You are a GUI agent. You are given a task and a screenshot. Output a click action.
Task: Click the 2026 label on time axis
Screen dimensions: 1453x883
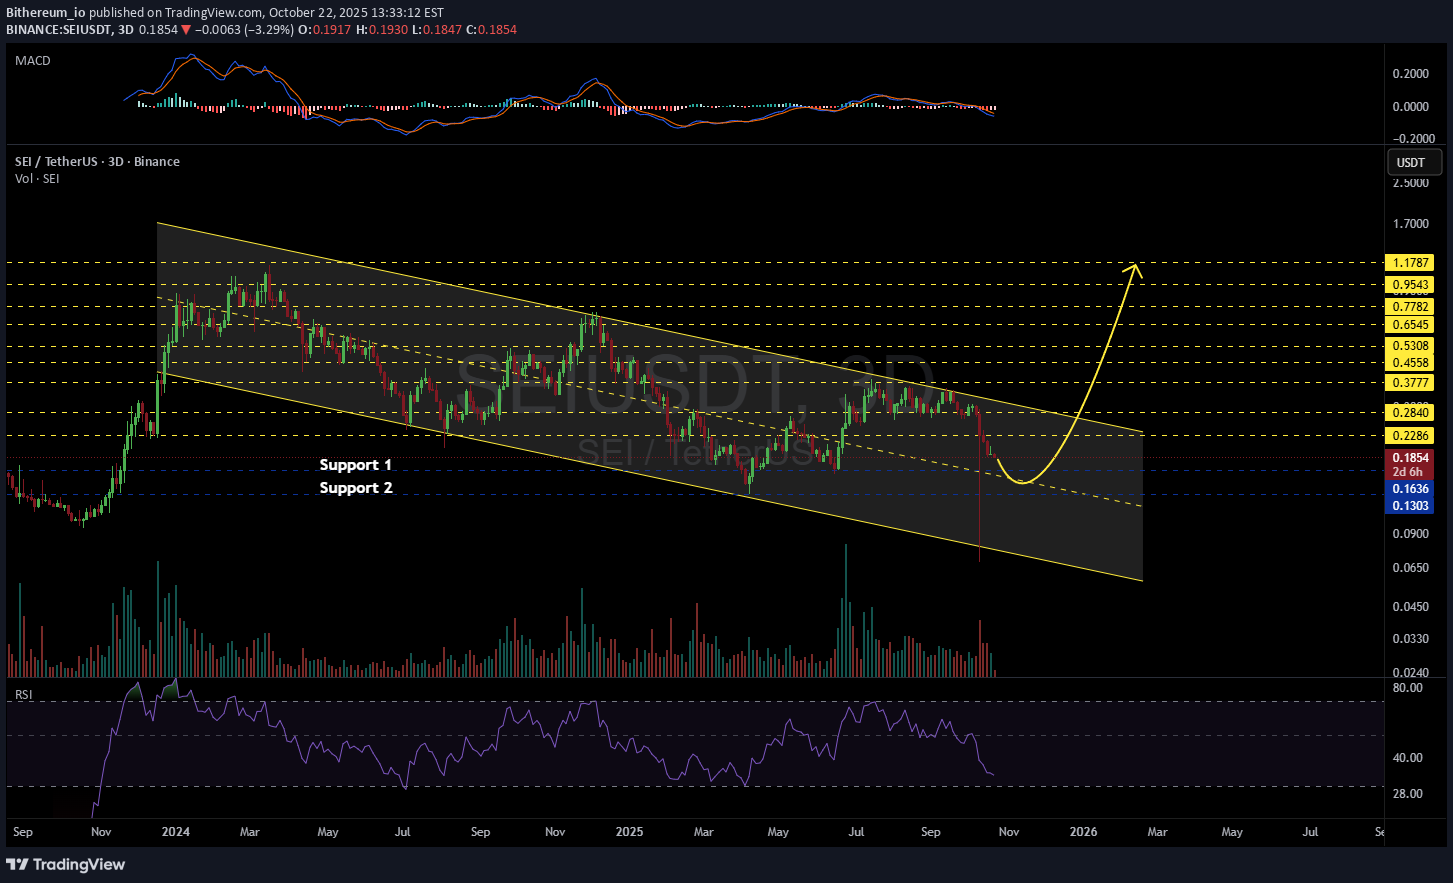1083,832
